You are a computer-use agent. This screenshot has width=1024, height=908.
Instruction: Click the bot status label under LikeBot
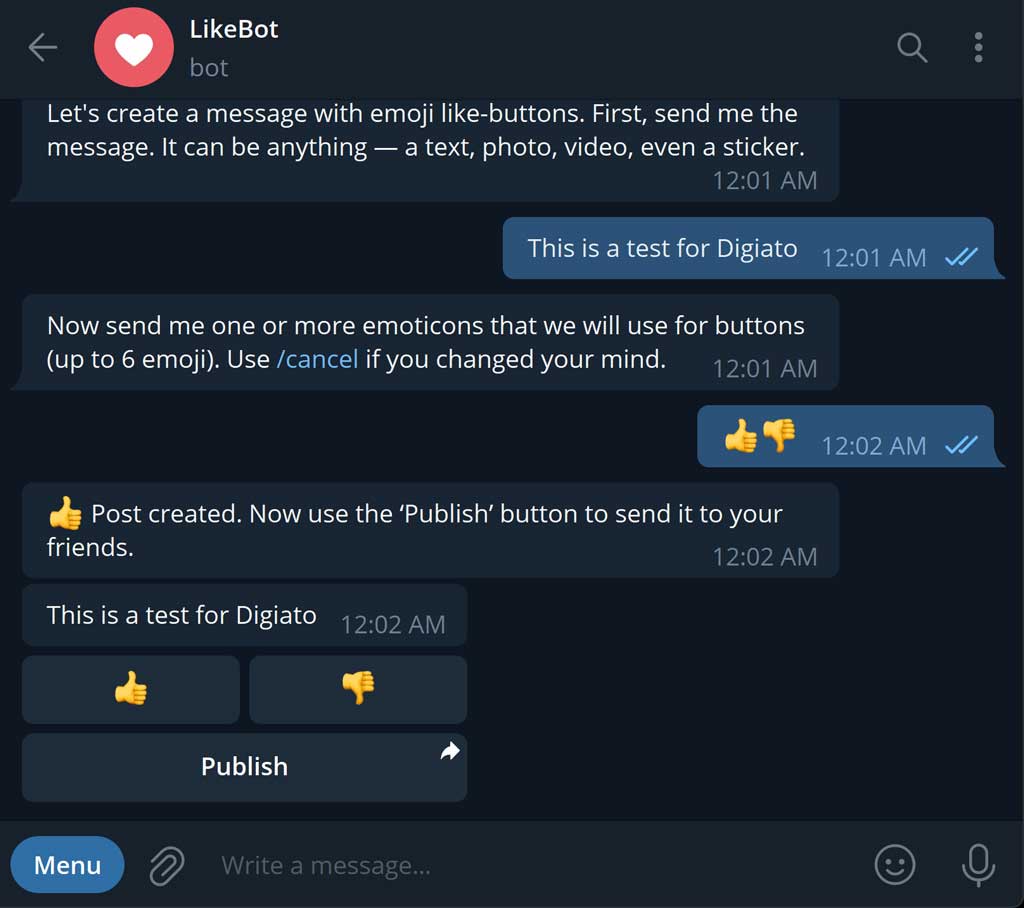[x=209, y=68]
